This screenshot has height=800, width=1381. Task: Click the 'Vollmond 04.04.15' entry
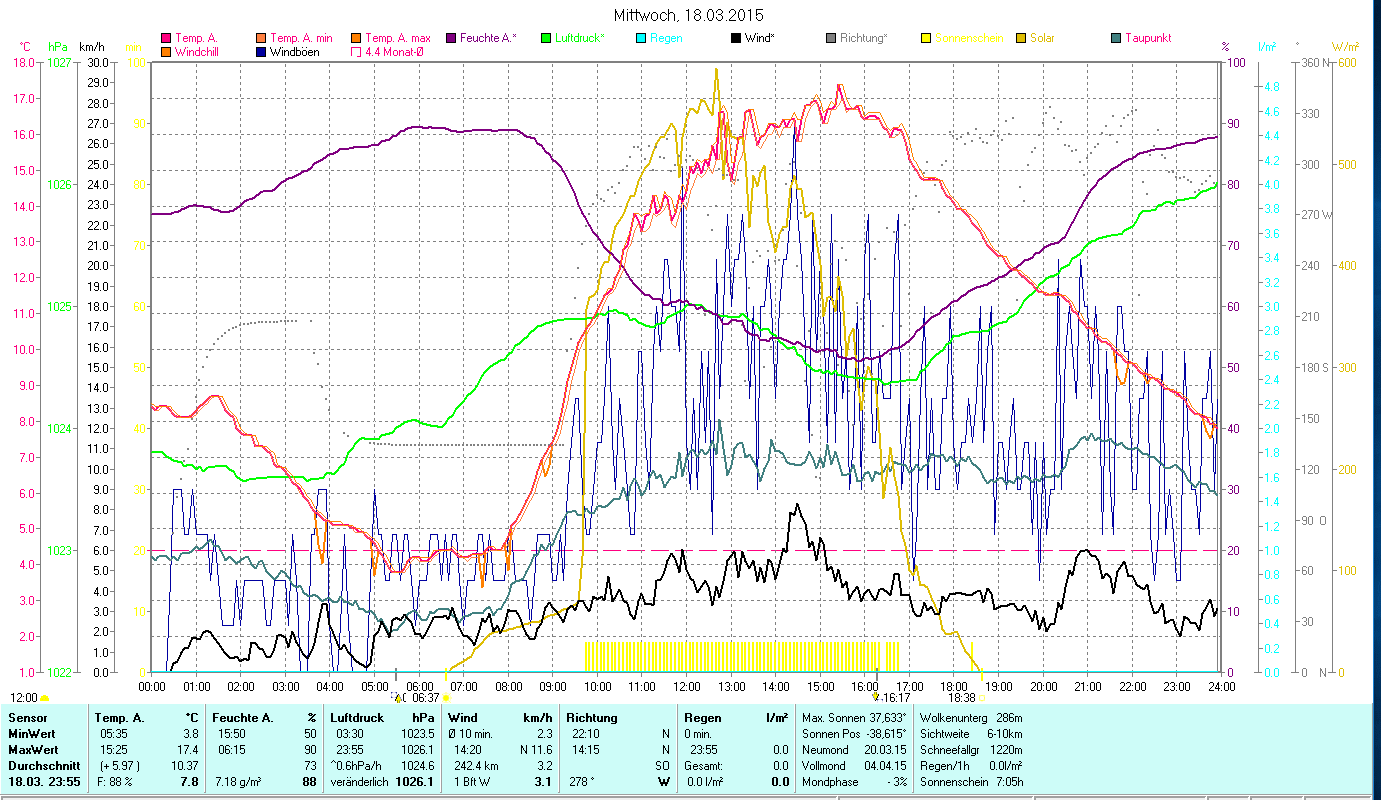click(854, 766)
